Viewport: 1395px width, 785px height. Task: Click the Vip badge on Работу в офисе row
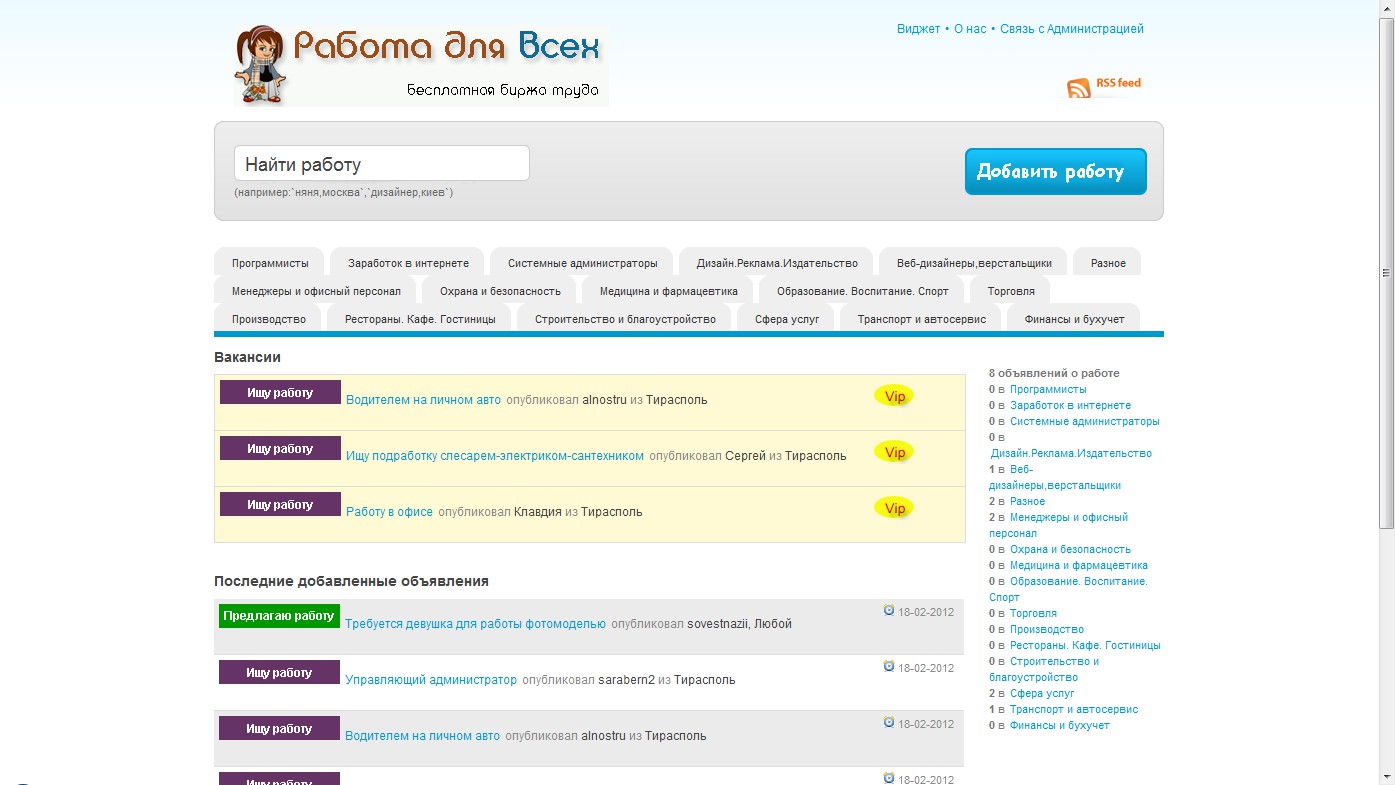[894, 508]
